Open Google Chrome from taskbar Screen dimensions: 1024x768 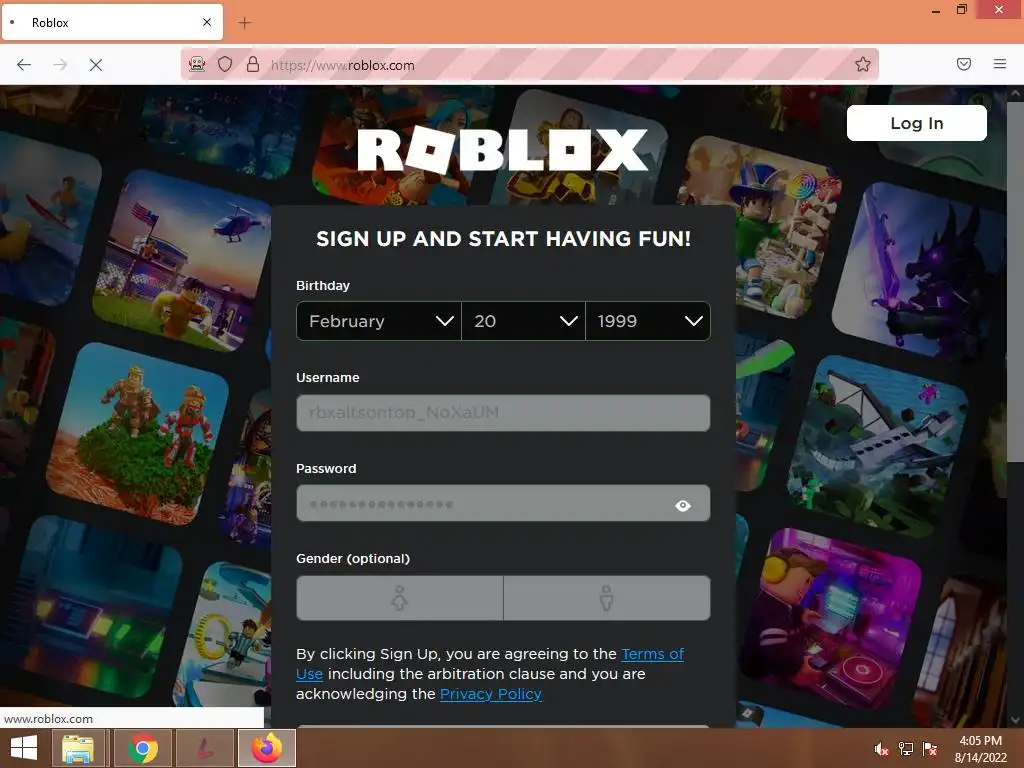[x=142, y=748]
